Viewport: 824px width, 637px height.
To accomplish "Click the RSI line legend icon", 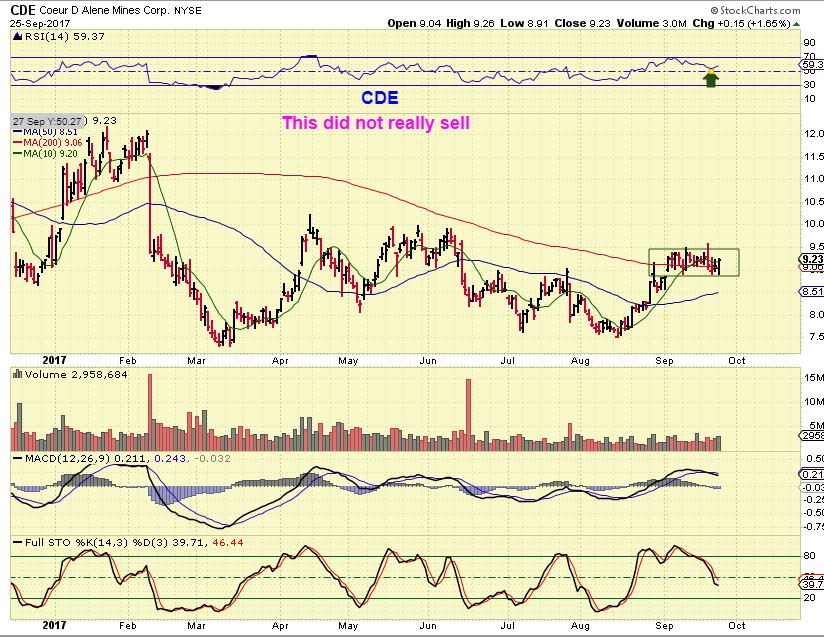I will click(x=17, y=36).
